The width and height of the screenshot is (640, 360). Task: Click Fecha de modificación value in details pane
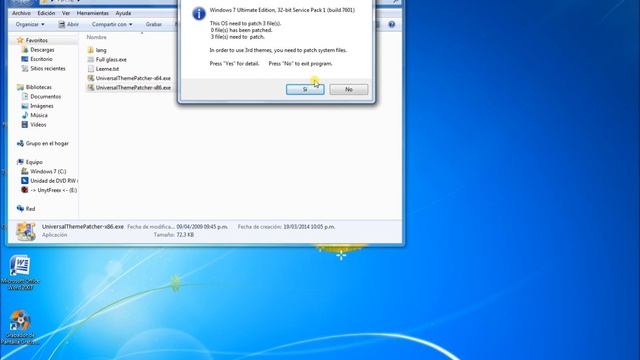coord(202,227)
